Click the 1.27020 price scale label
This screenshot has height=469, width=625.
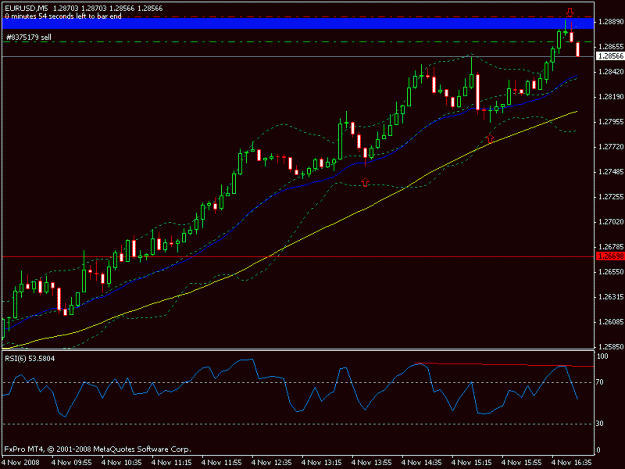[611, 222]
